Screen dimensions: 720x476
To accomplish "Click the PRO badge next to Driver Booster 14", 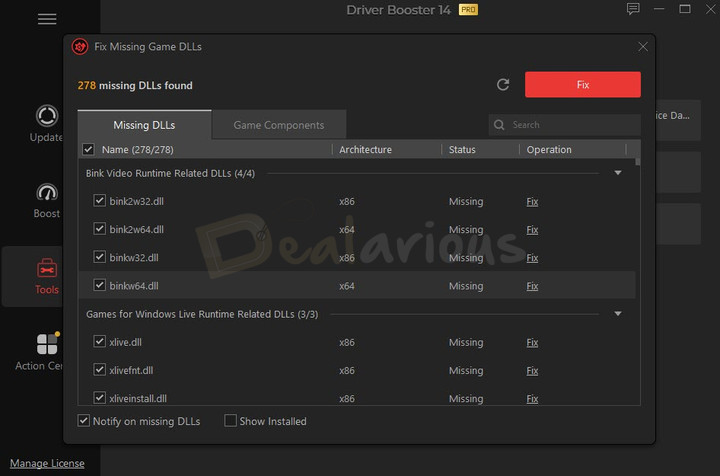I will (468, 10).
